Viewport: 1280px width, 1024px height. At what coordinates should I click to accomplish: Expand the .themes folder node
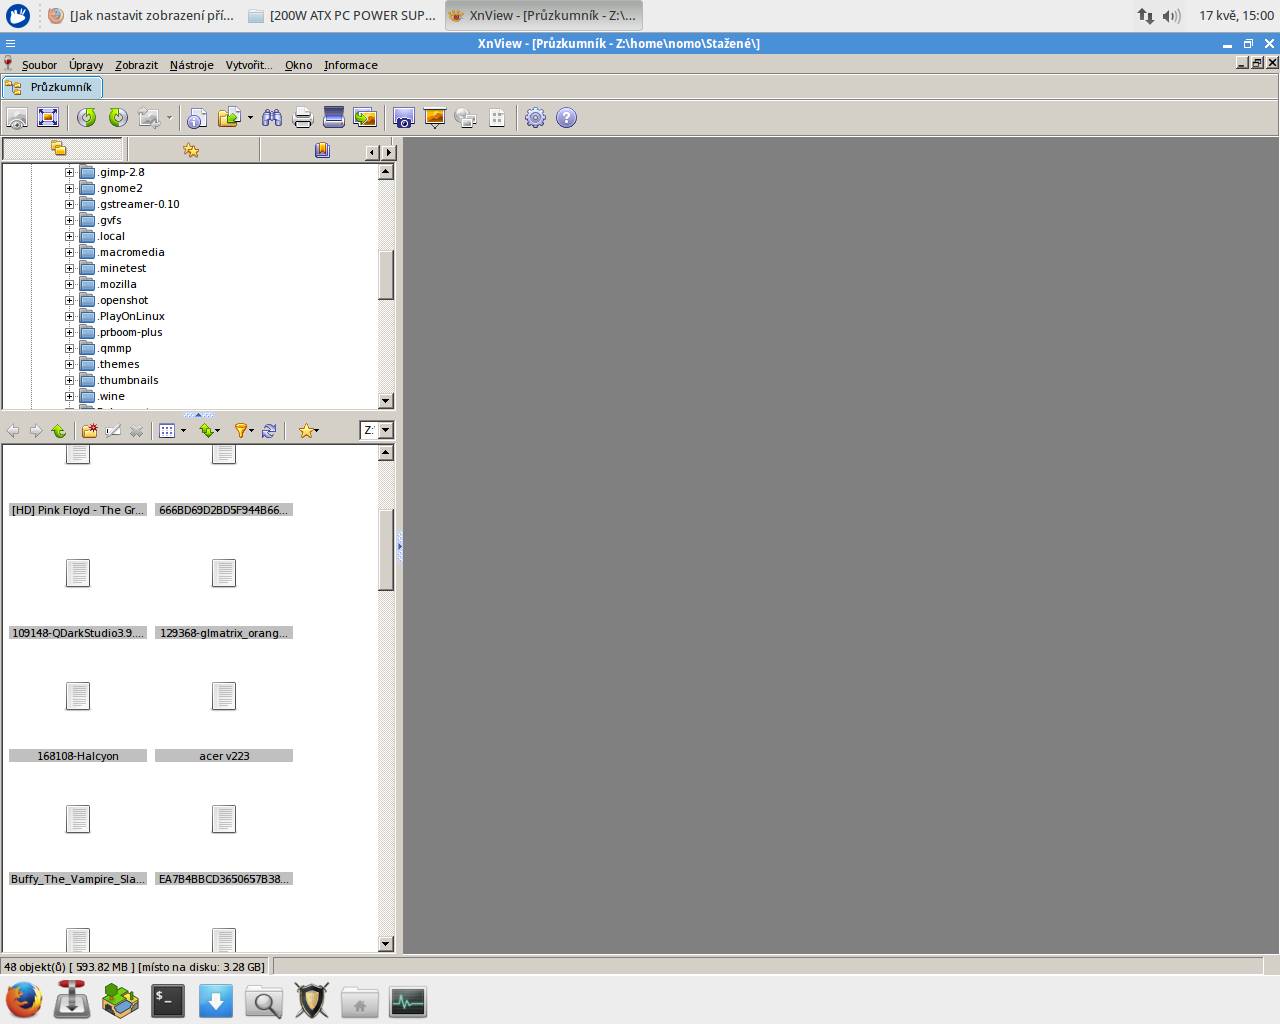tap(70, 364)
